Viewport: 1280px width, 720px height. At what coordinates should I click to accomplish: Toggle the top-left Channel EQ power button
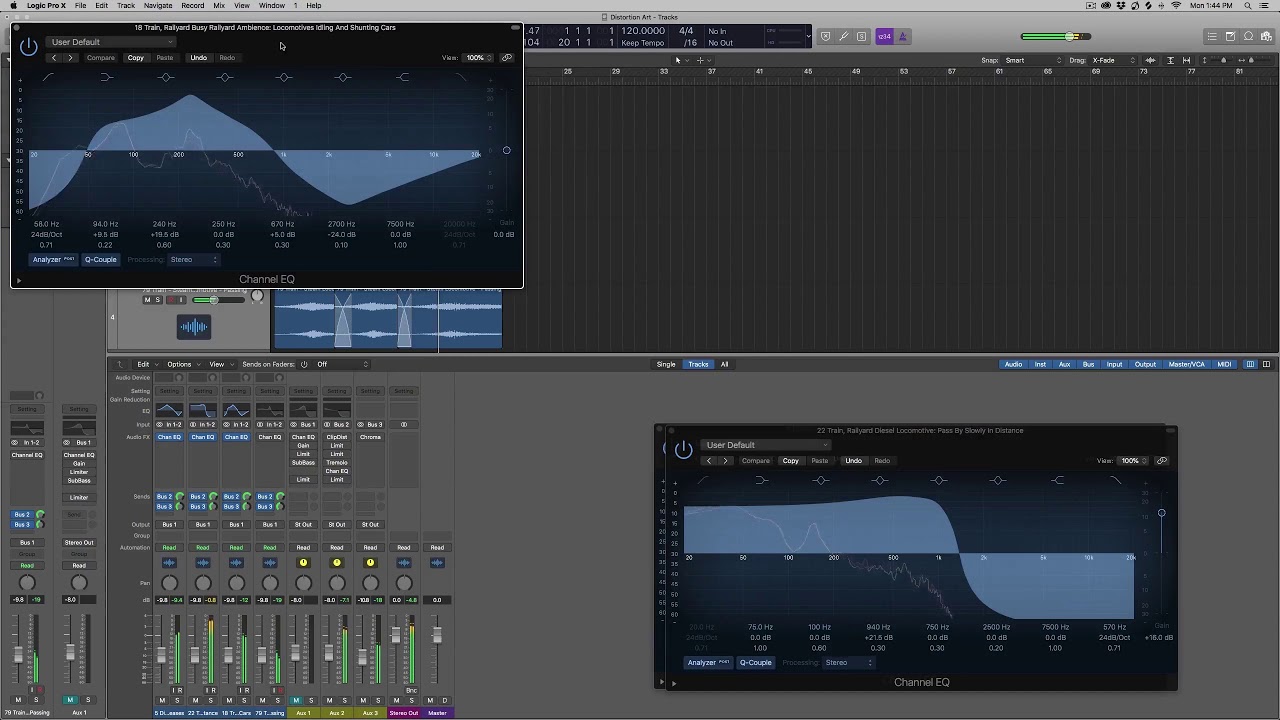click(28, 46)
